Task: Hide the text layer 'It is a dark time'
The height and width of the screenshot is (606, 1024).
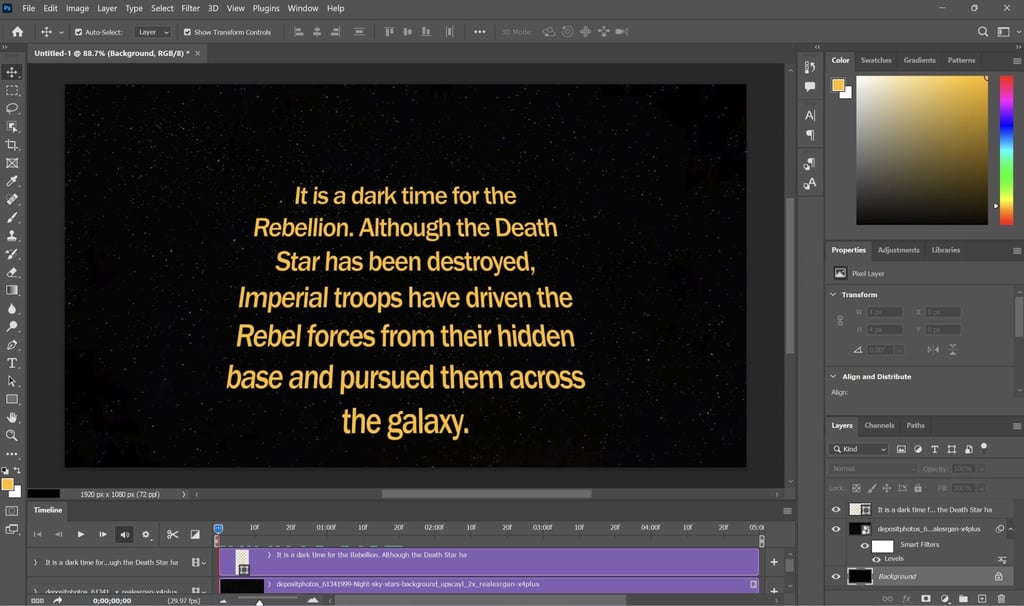Action: (x=836, y=509)
